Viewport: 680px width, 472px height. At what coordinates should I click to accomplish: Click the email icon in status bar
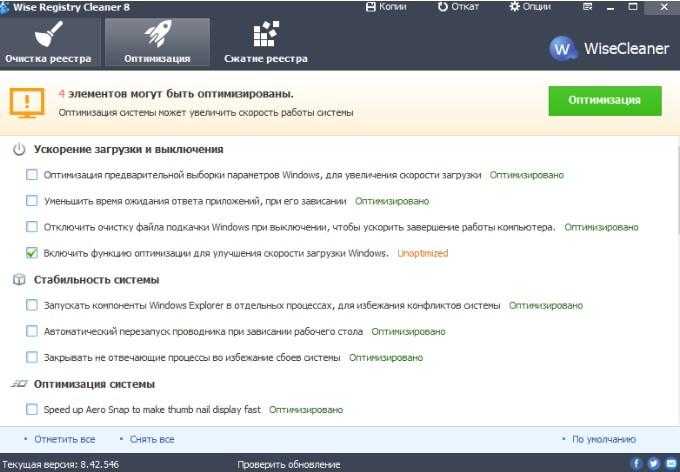[671, 464]
